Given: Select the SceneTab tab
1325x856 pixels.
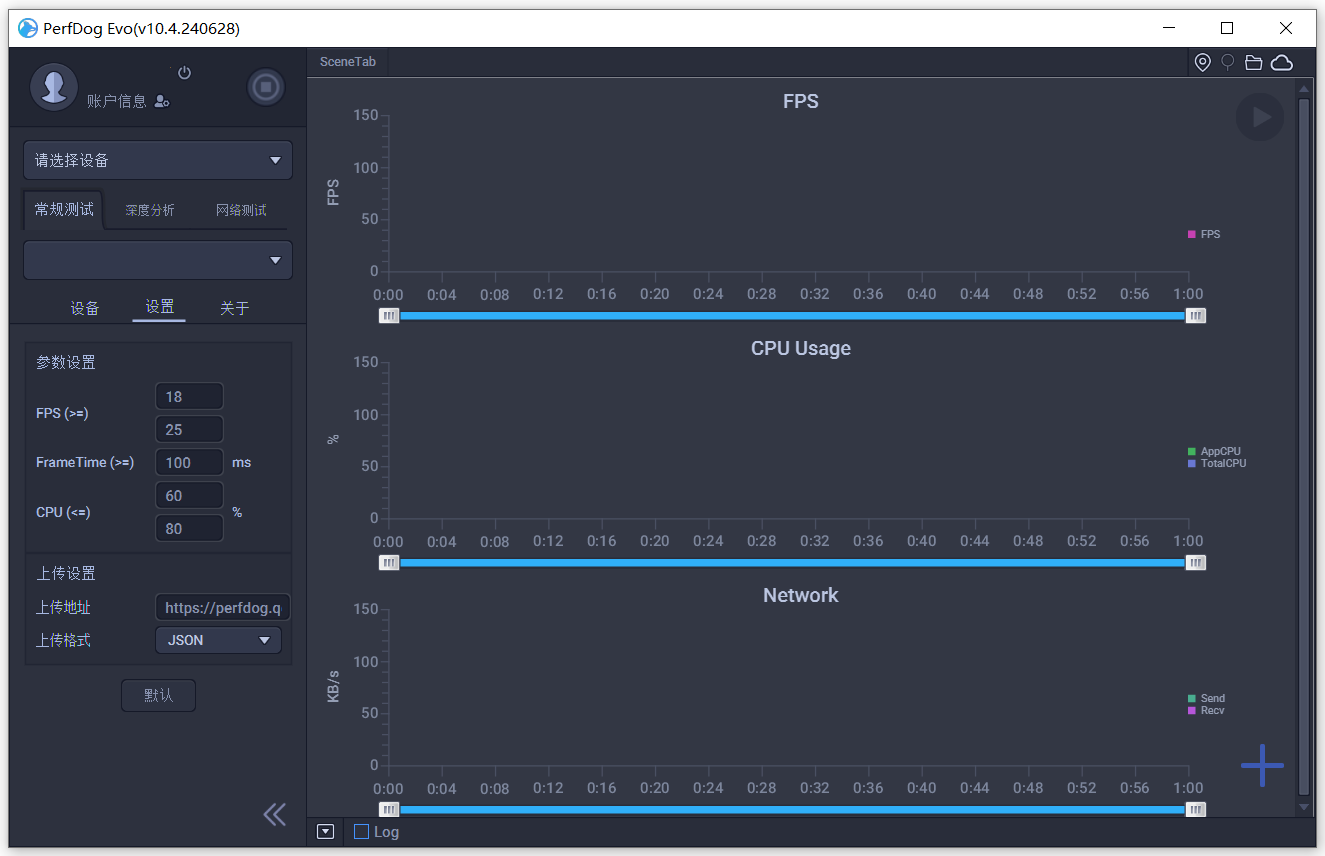Looking at the screenshot, I should pyautogui.click(x=348, y=62).
